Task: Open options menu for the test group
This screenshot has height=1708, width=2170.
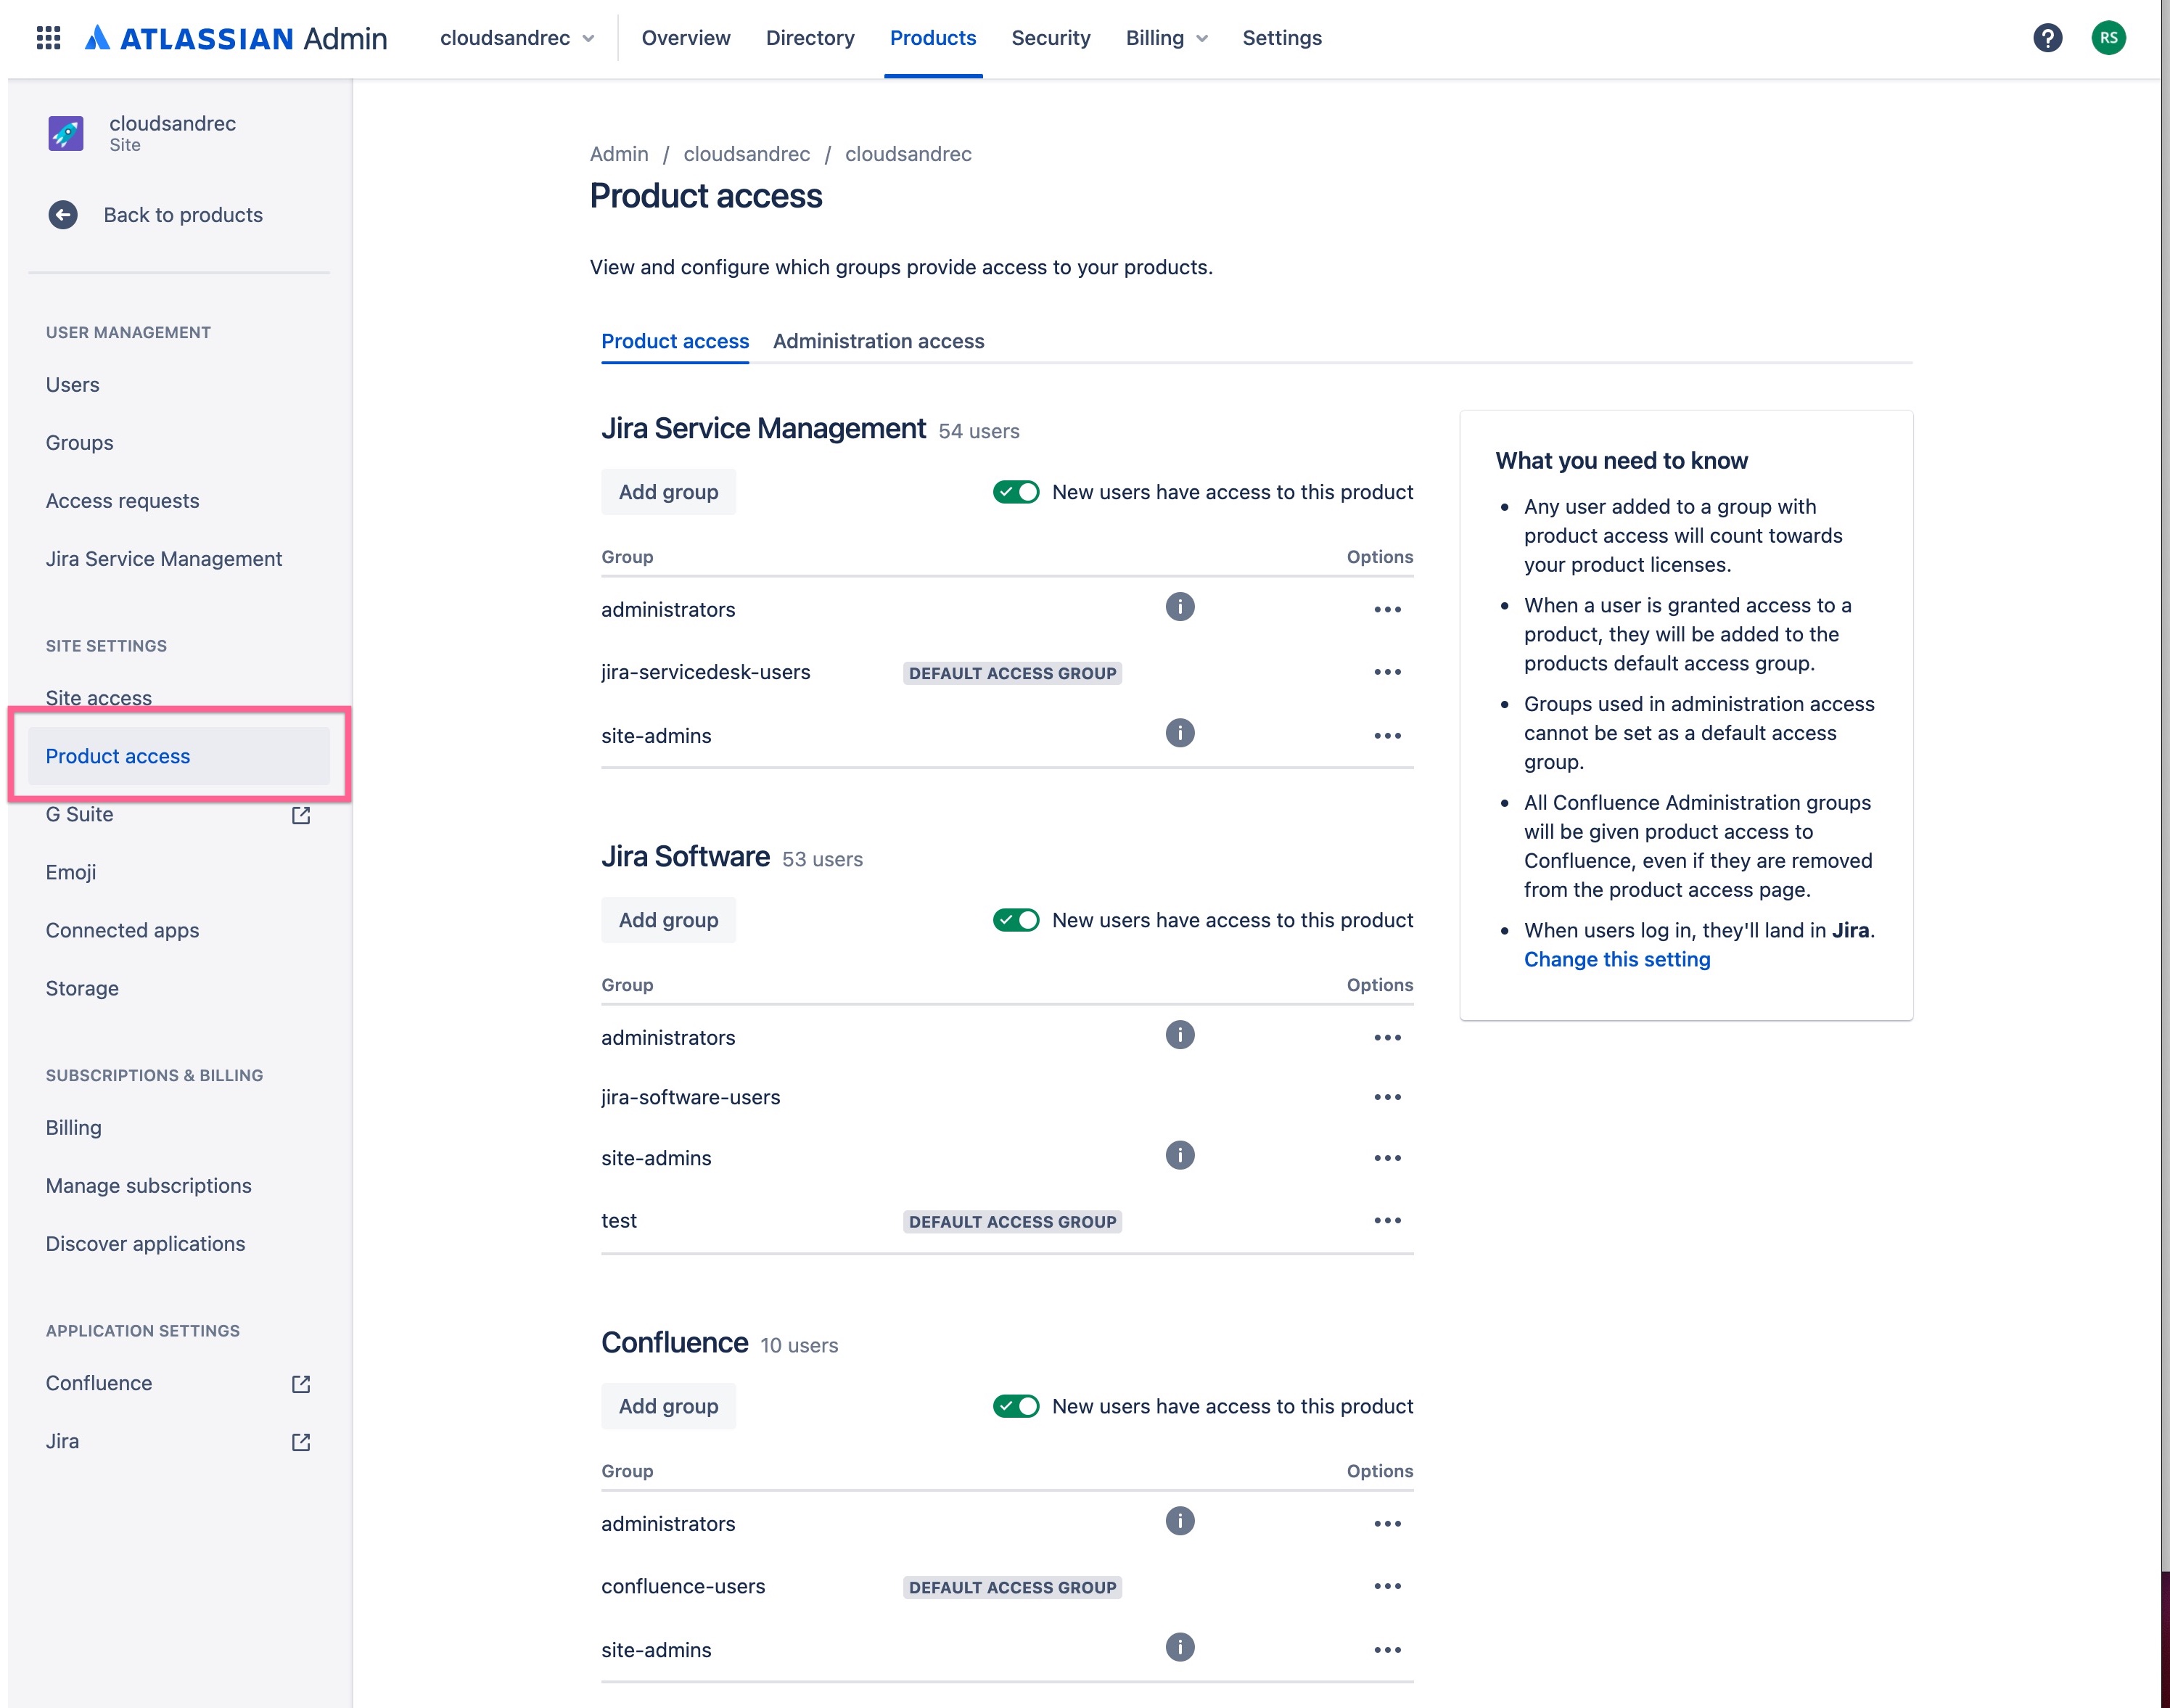Action: pos(1387,1221)
